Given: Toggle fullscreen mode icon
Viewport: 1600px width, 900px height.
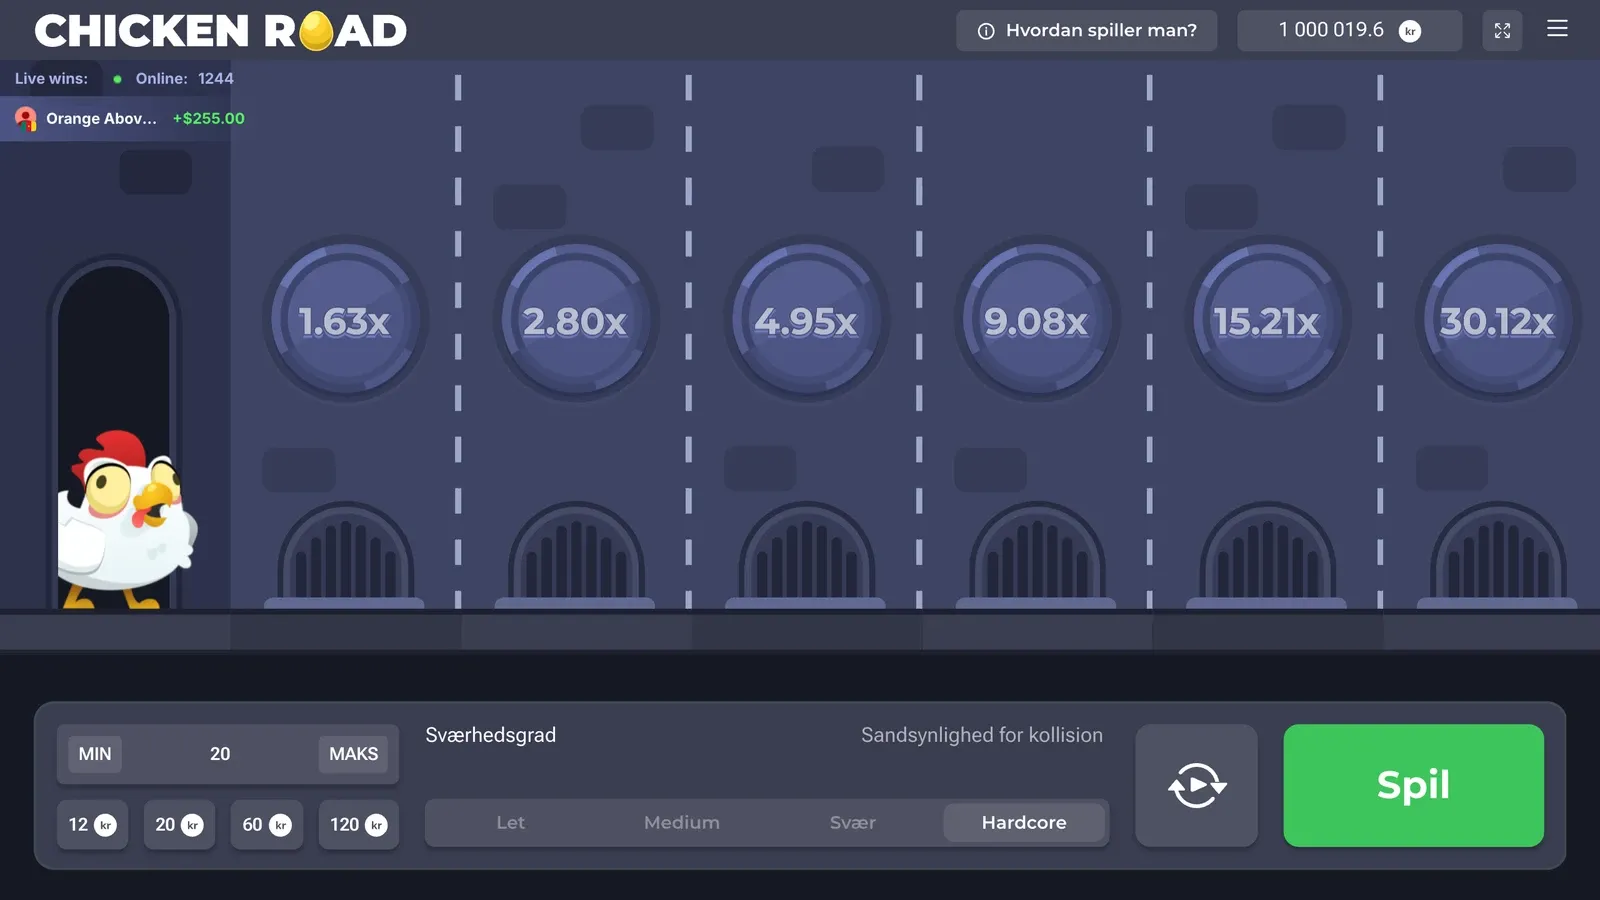Looking at the screenshot, I should tap(1502, 31).
